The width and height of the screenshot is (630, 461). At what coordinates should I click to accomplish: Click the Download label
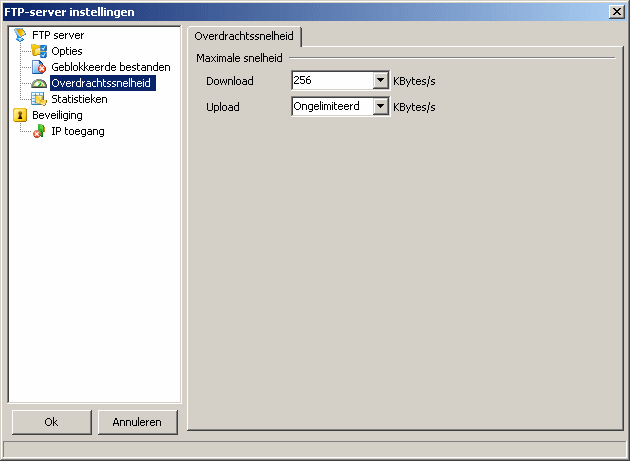[x=230, y=81]
